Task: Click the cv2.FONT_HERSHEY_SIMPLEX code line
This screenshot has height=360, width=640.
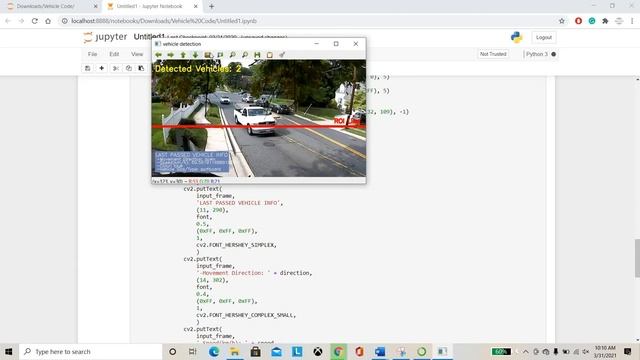Action: tap(236, 245)
